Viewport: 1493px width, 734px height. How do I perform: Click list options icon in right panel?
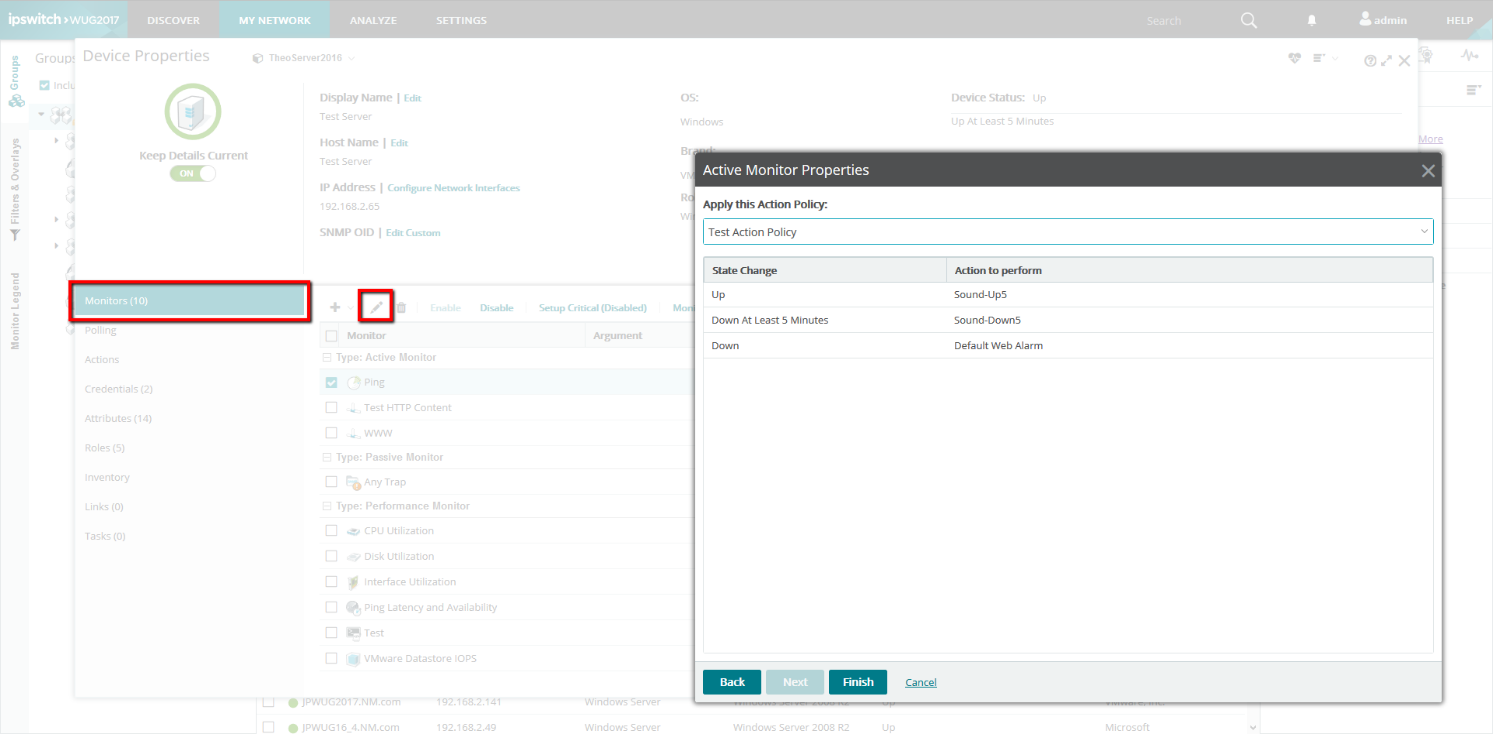coord(1473,91)
